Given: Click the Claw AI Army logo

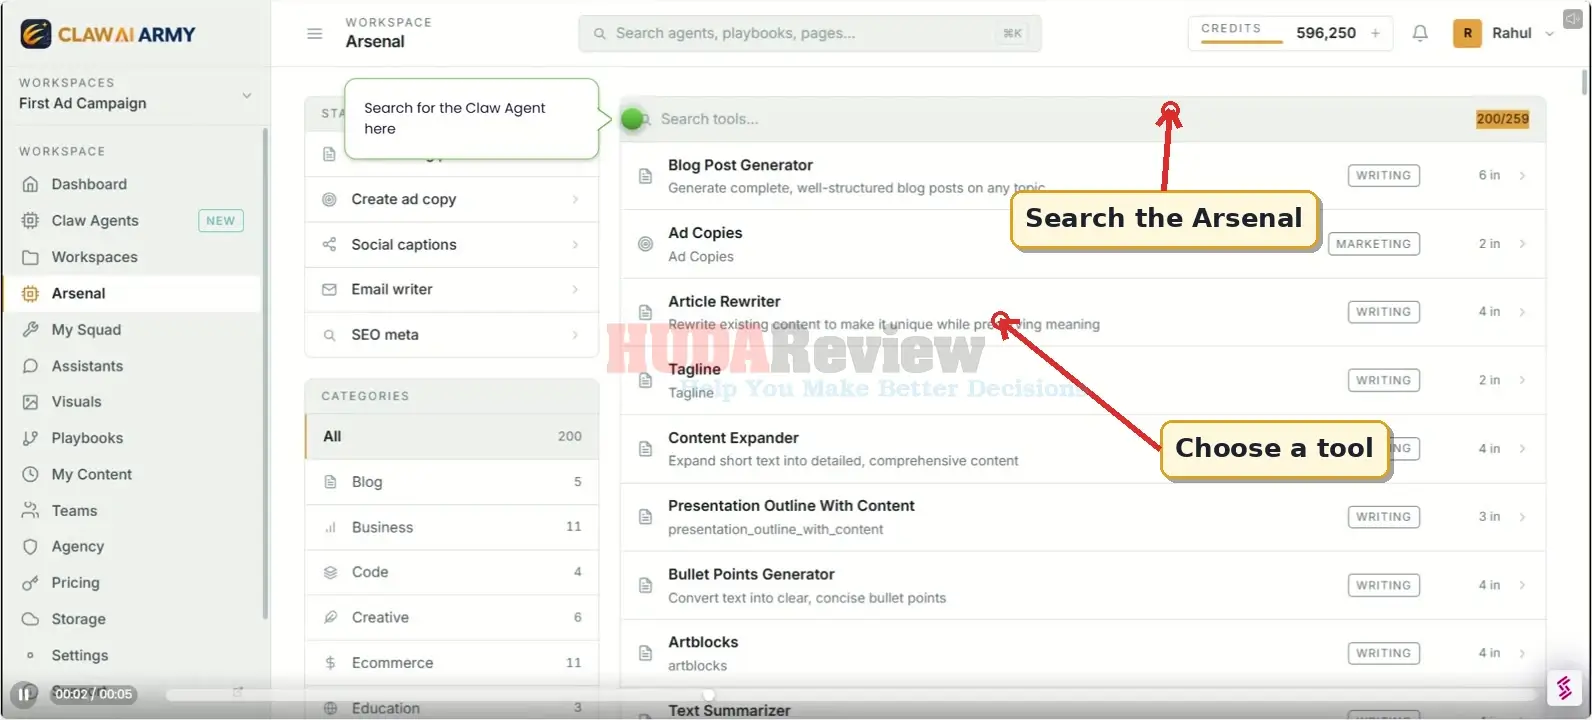Looking at the screenshot, I should click(x=108, y=34).
